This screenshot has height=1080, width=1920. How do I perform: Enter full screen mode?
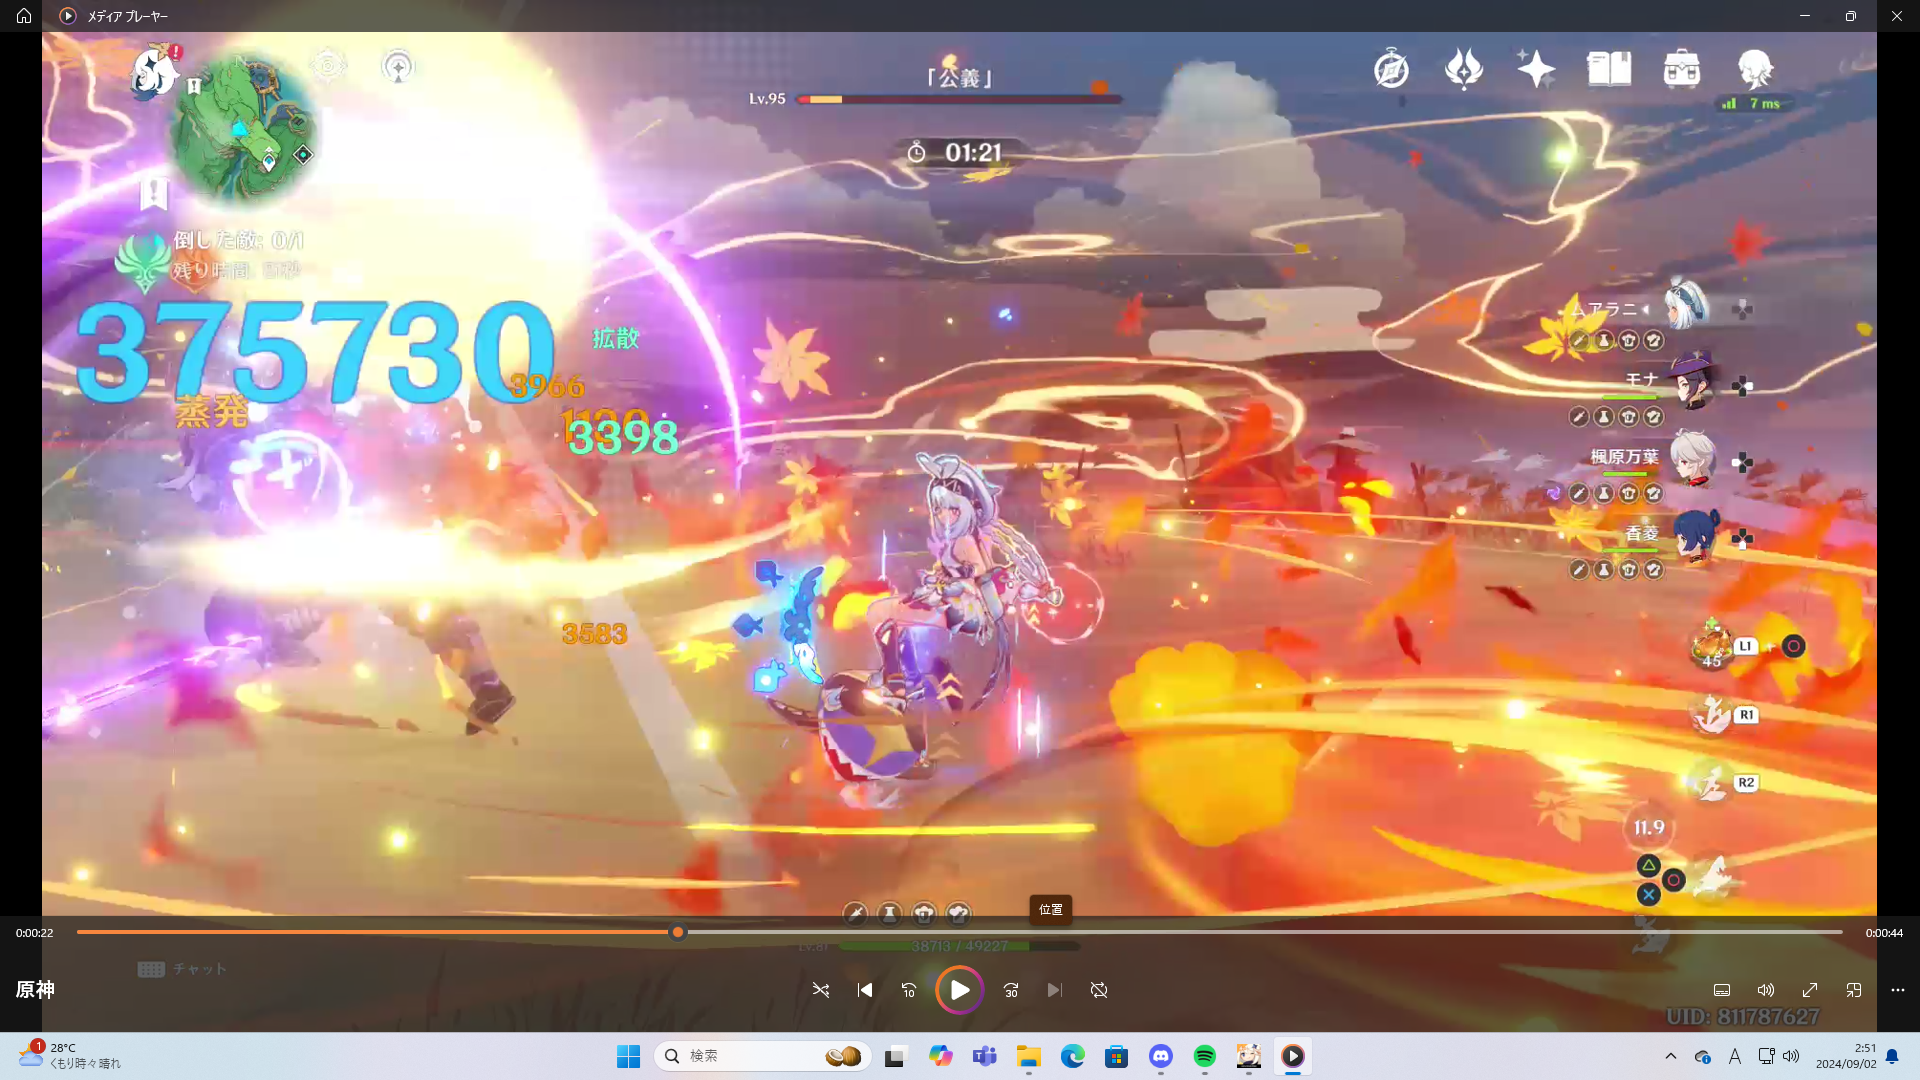click(1810, 990)
